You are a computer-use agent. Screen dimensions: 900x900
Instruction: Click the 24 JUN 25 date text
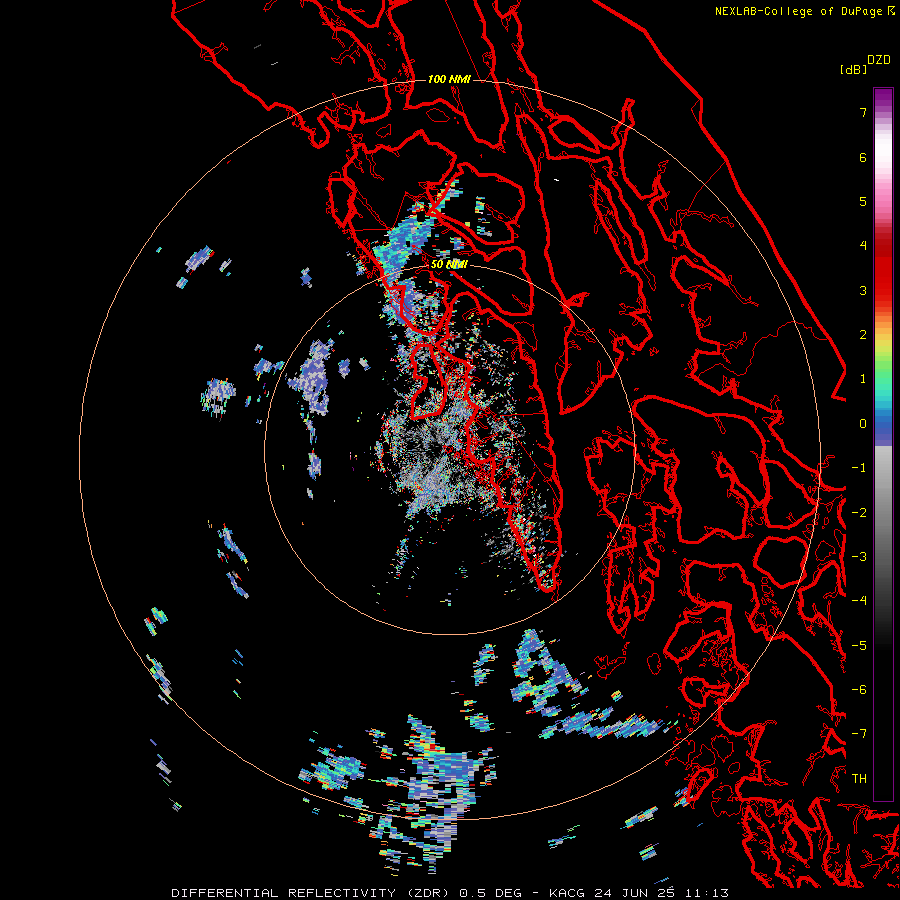634,893
